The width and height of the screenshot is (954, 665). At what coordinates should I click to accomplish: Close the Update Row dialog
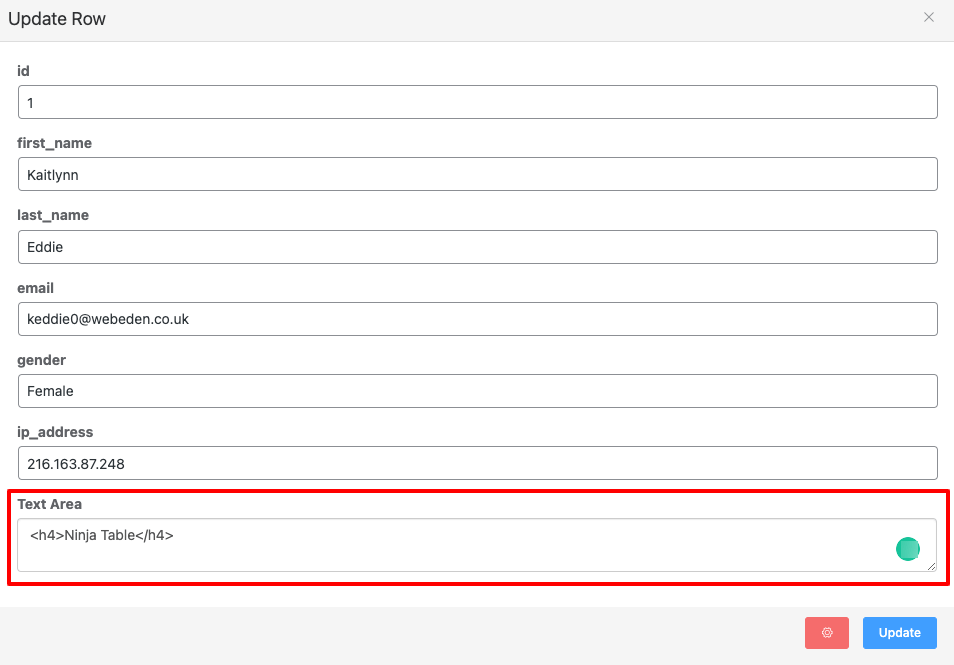click(x=928, y=17)
